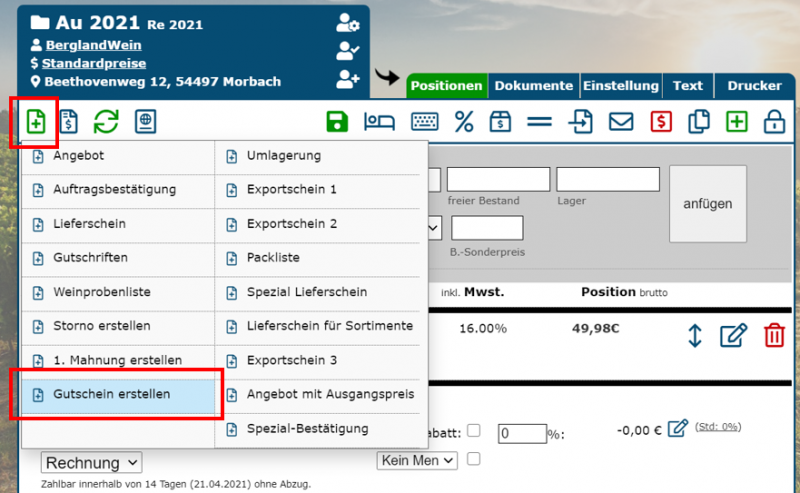Click the keyboard icon in toolbar
Image resolution: width=800 pixels, height=493 pixels.
(x=424, y=122)
